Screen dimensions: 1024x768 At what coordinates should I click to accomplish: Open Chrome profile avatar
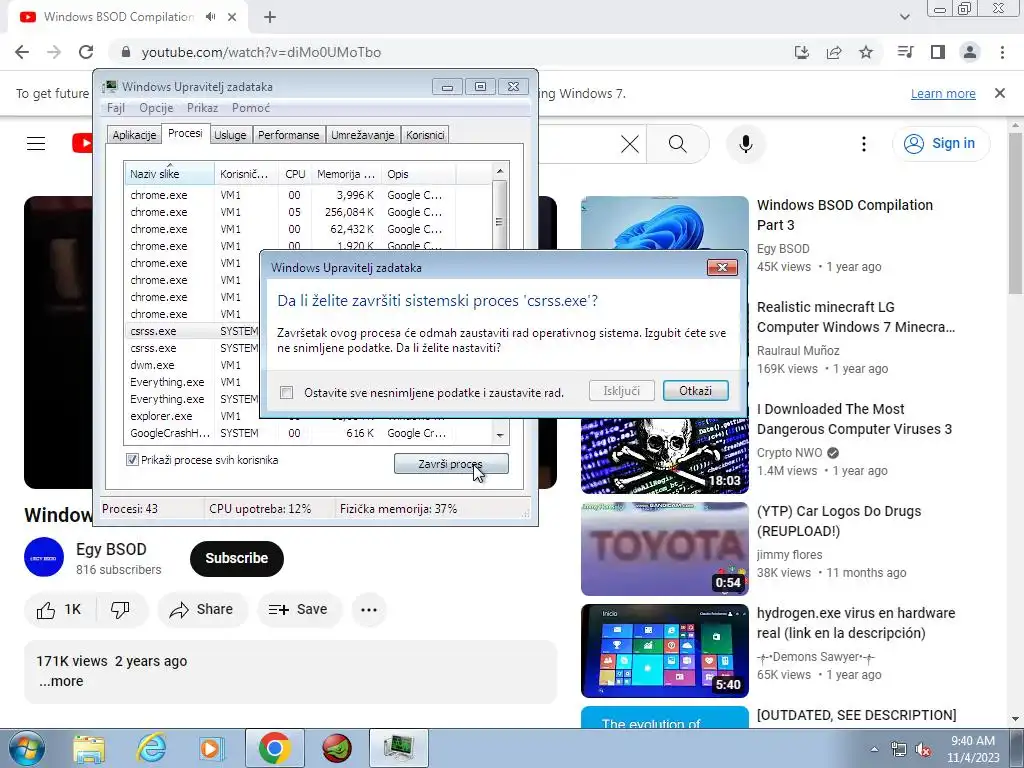click(970, 52)
